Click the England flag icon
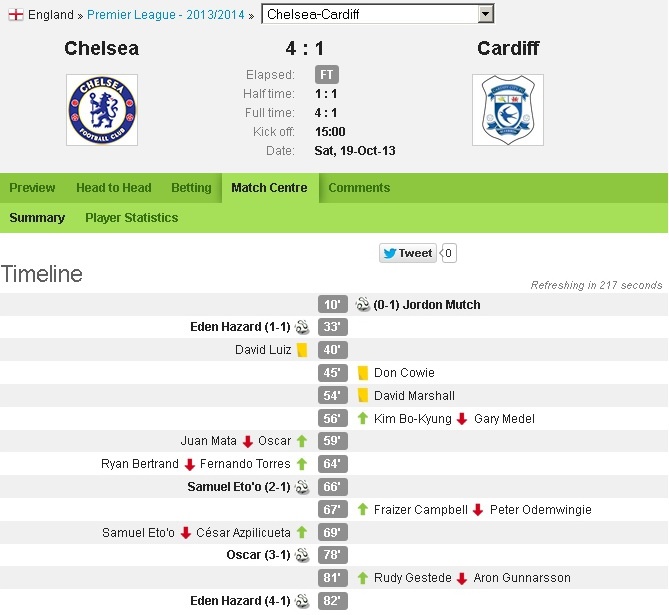This screenshot has width=669, height=615. 15,15
